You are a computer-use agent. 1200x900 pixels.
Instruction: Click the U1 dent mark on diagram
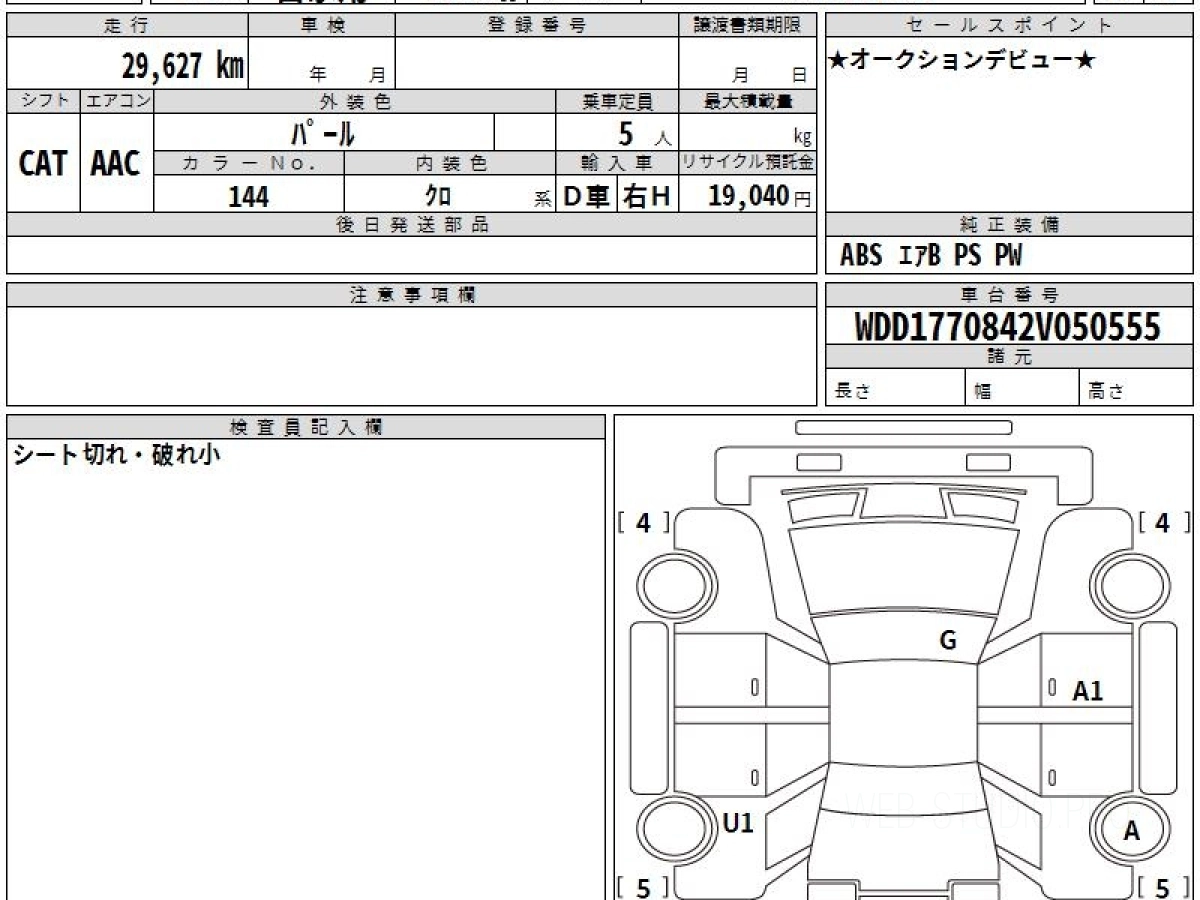click(x=737, y=823)
